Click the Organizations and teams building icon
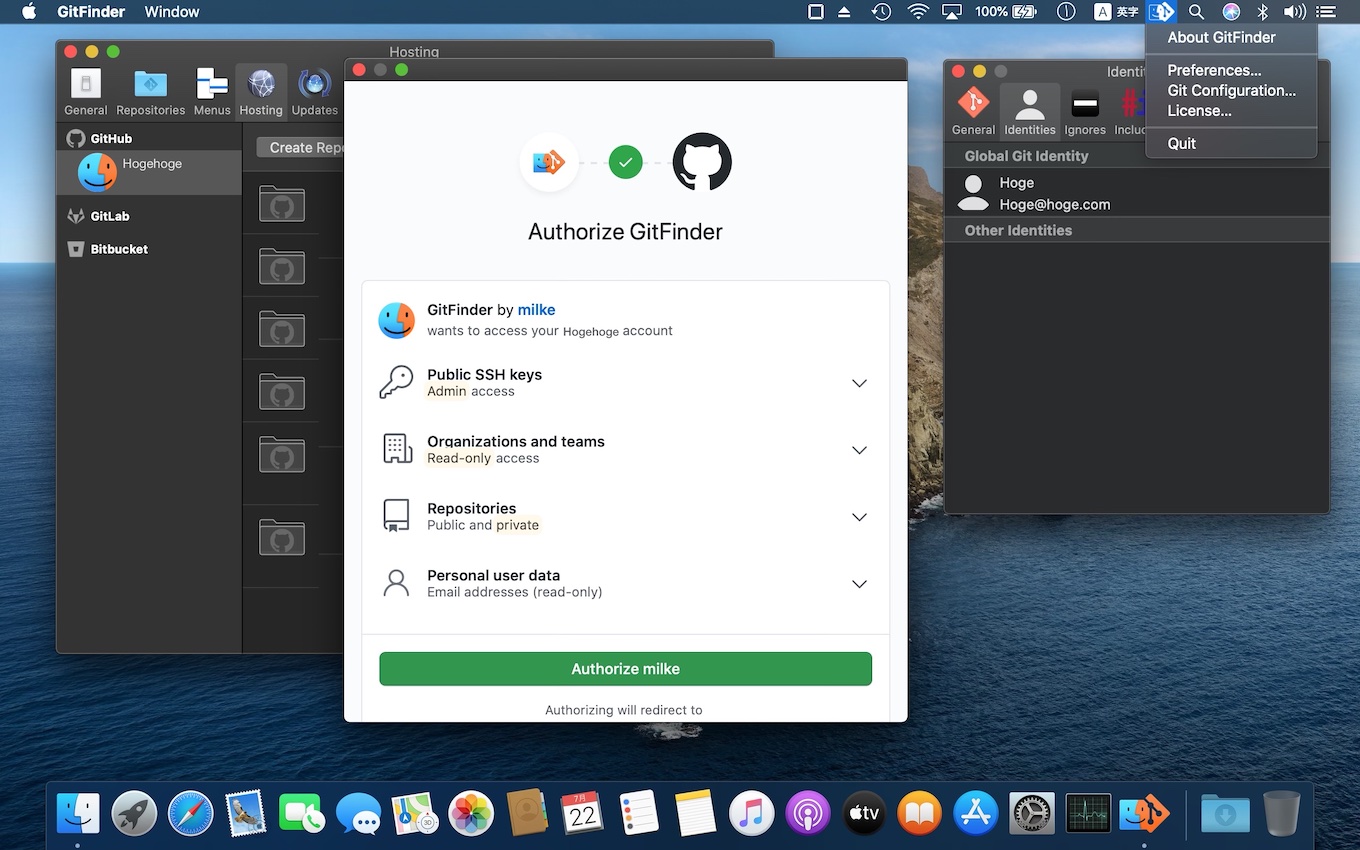This screenshot has width=1360, height=850. pyautogui.click(x=397, y=449)
